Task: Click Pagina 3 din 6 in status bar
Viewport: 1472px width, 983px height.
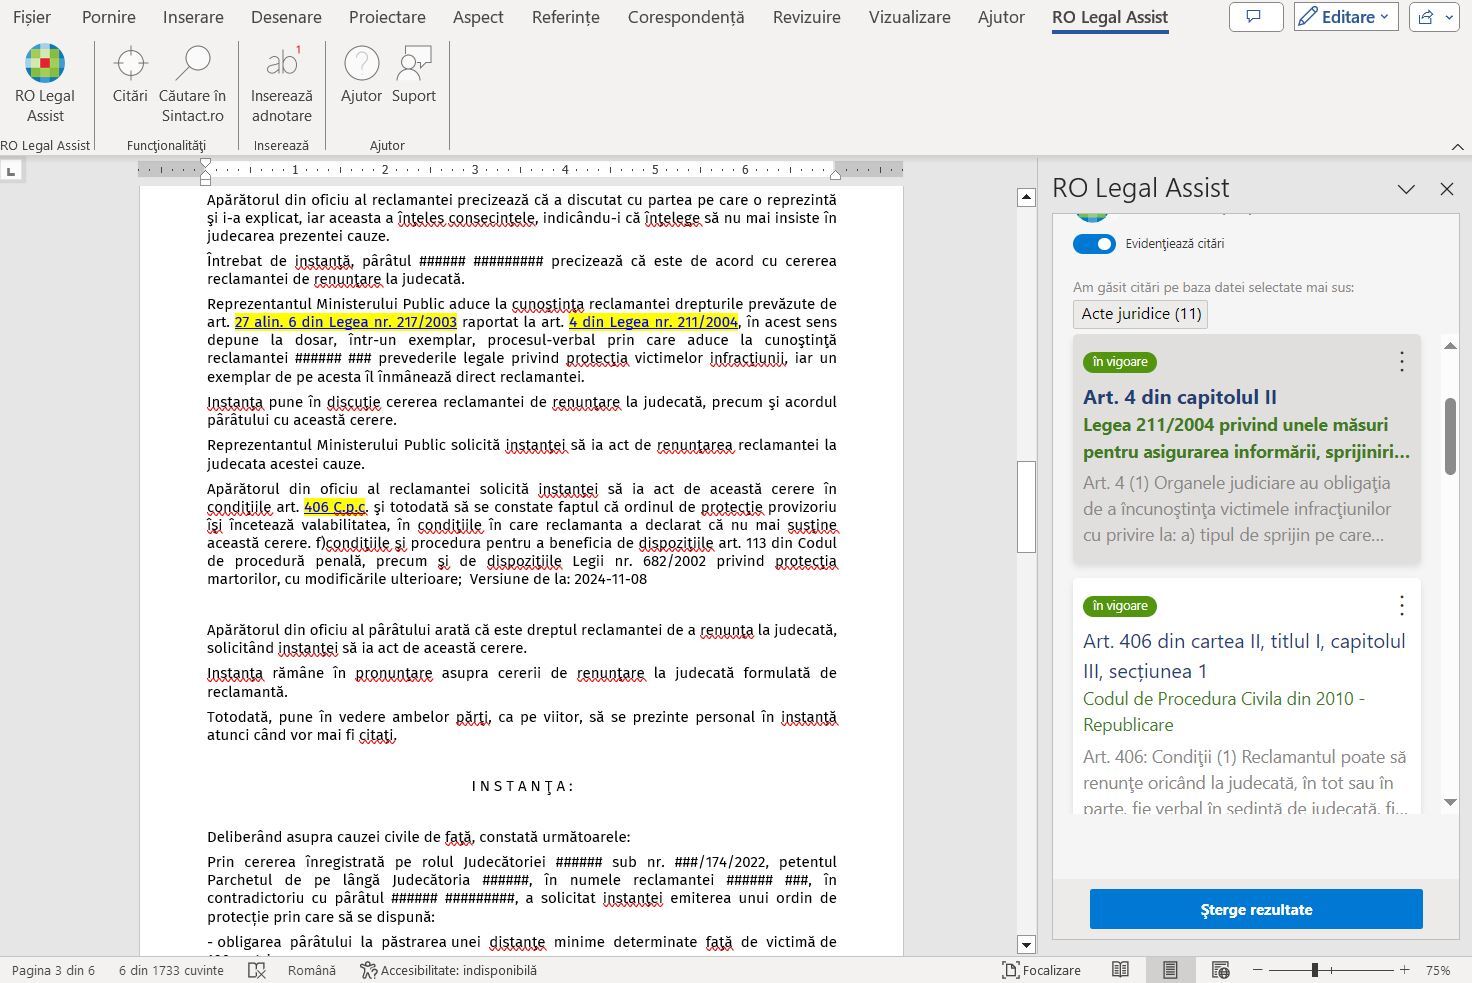Action: coord(53,970)
